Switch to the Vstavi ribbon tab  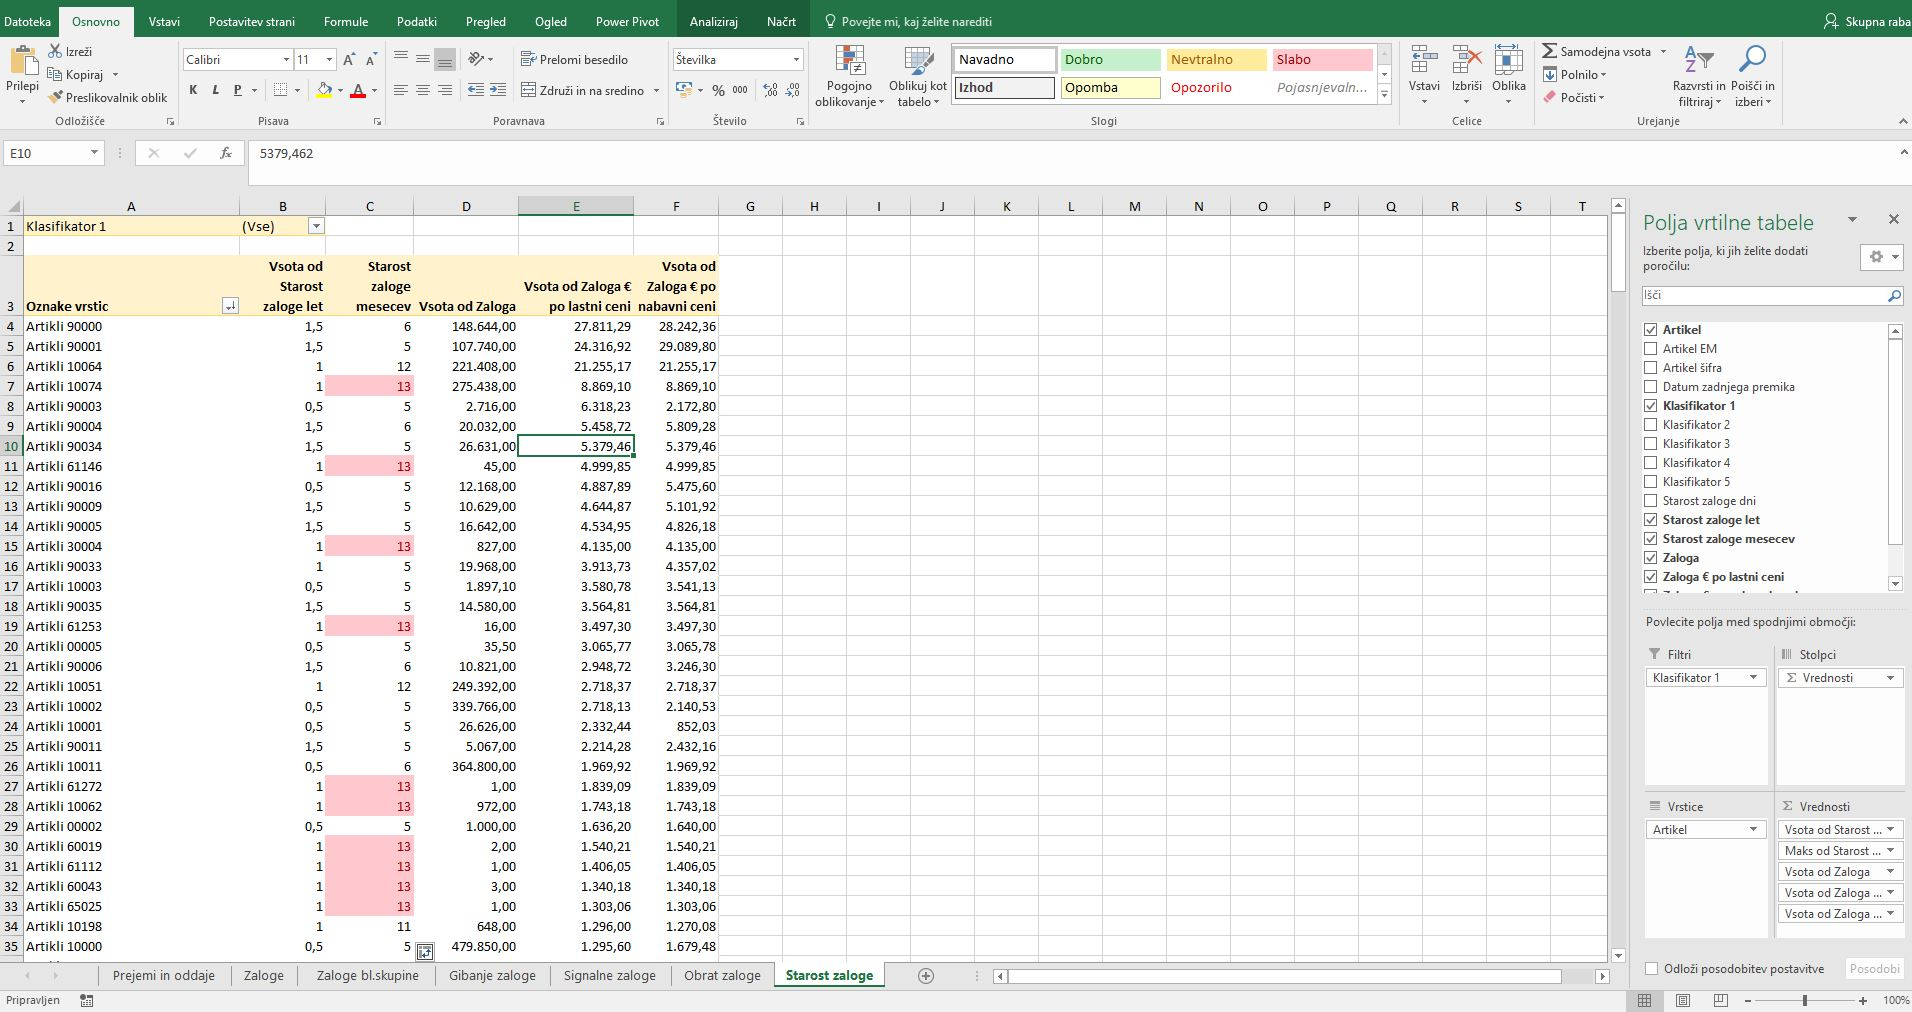point(164,21)
